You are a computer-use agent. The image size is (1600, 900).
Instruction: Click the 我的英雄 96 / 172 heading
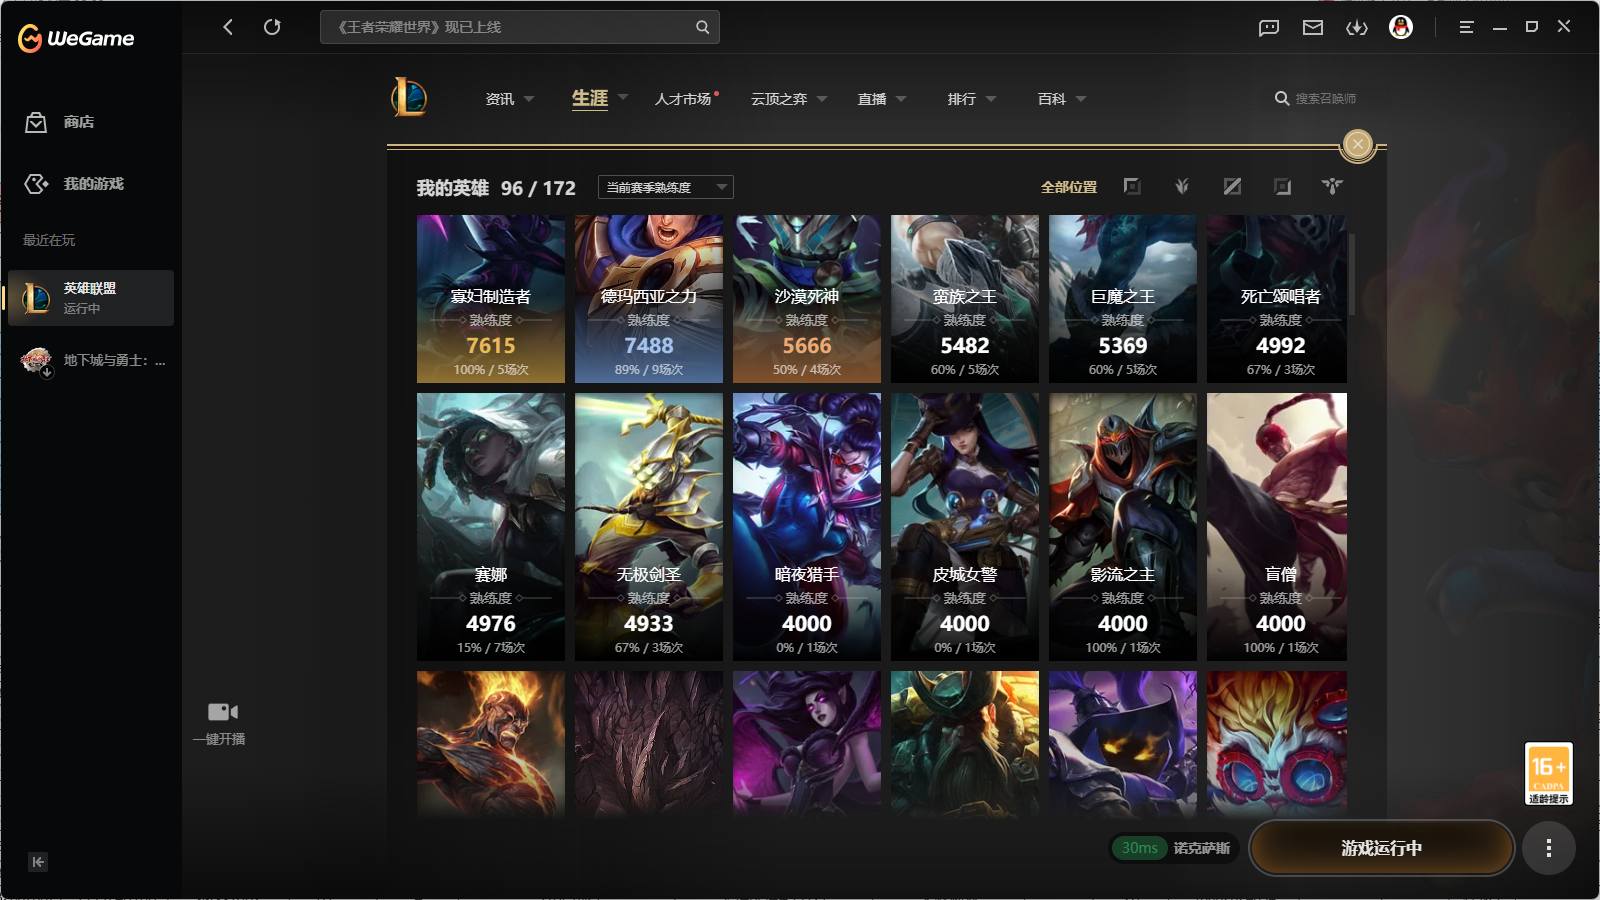496,188
